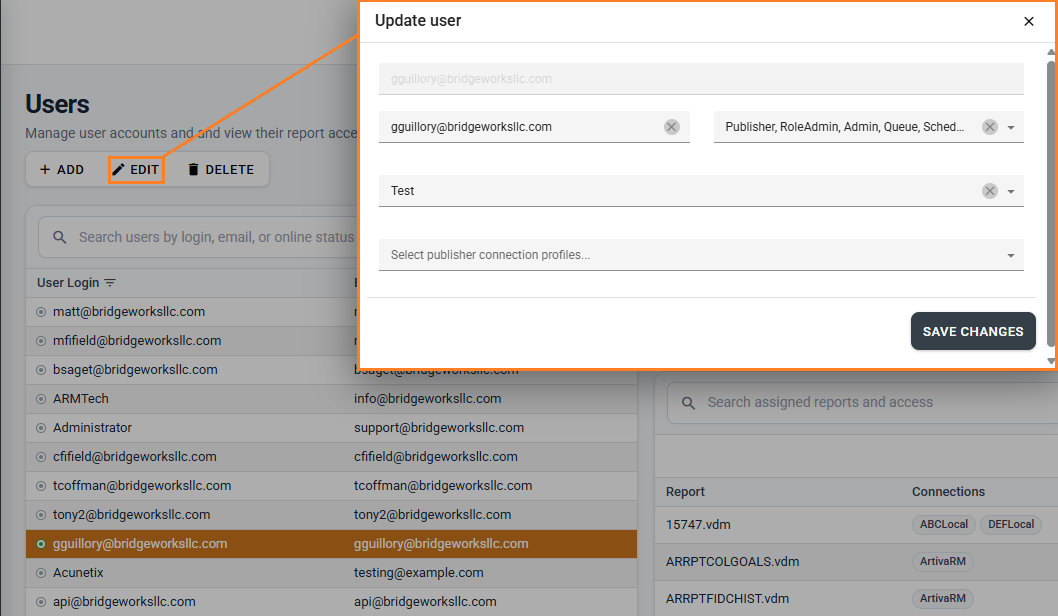Screen dimensions: 1058x616
Task: Click the Report column header
Action: coord(686,492)
